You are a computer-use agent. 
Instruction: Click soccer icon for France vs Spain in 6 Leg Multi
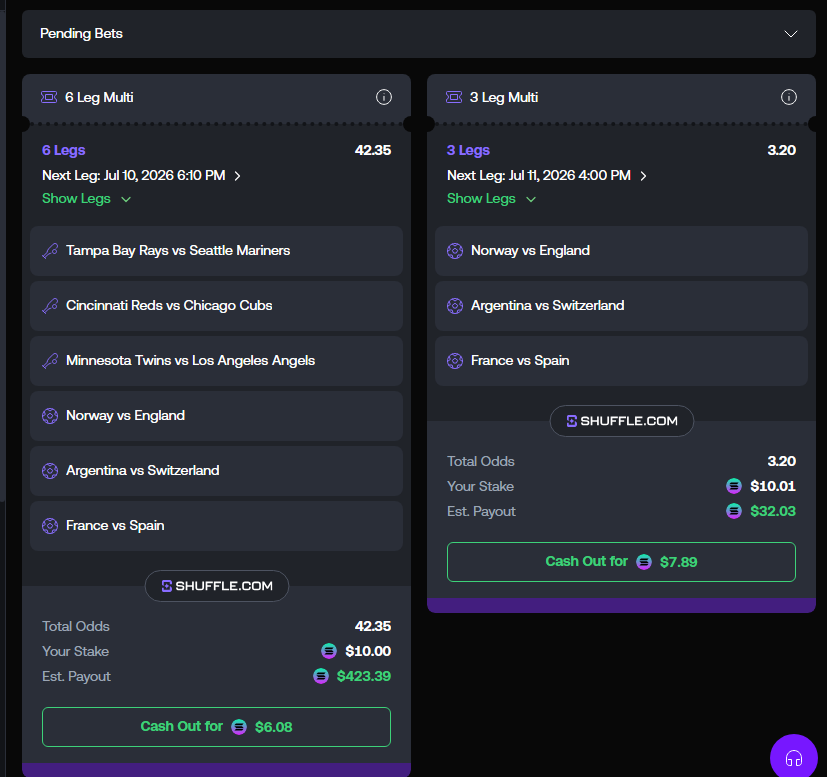point(50,526)
